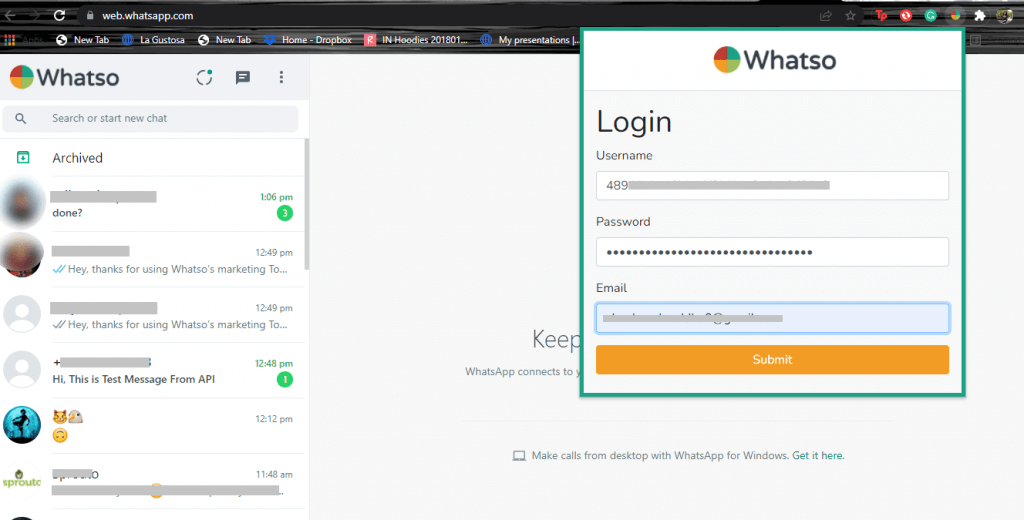Screen dimensions: 1024x520
Task: Open the Extensions puzzle icon
Action: coord(980,16)
